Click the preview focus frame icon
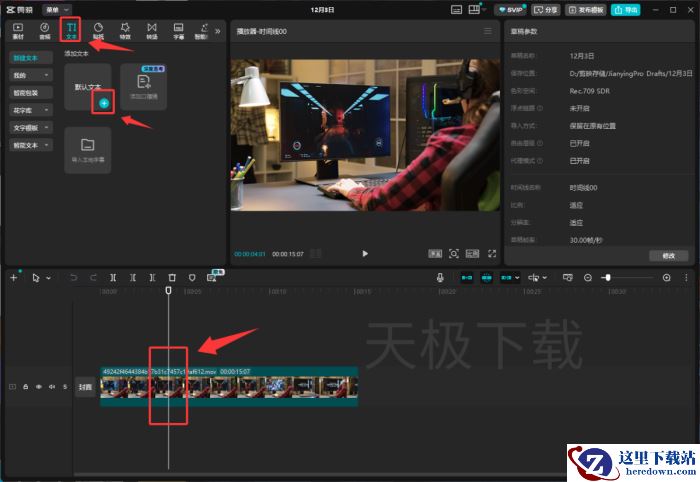700x482 pixels. click(x=454, y=253)
